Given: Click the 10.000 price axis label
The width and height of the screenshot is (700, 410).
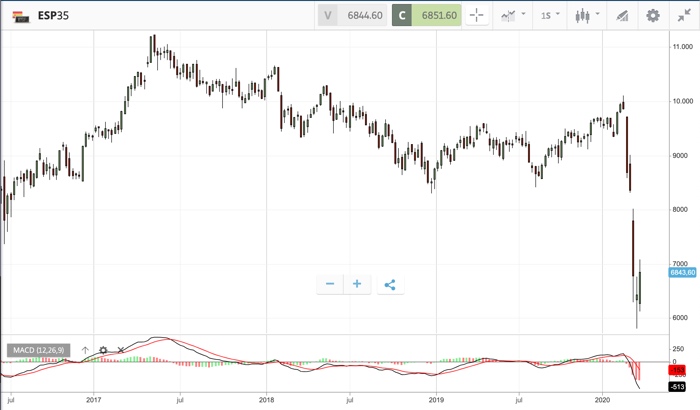Looking at the screenshot, I should (682, 101).
